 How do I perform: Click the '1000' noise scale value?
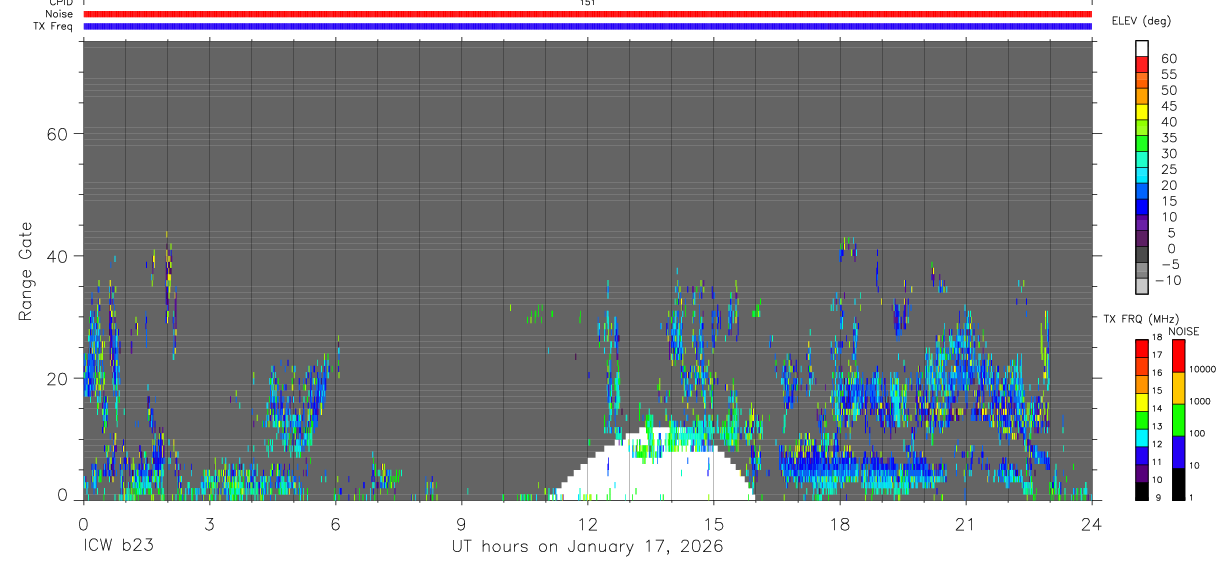click(x=1200, y=402)
